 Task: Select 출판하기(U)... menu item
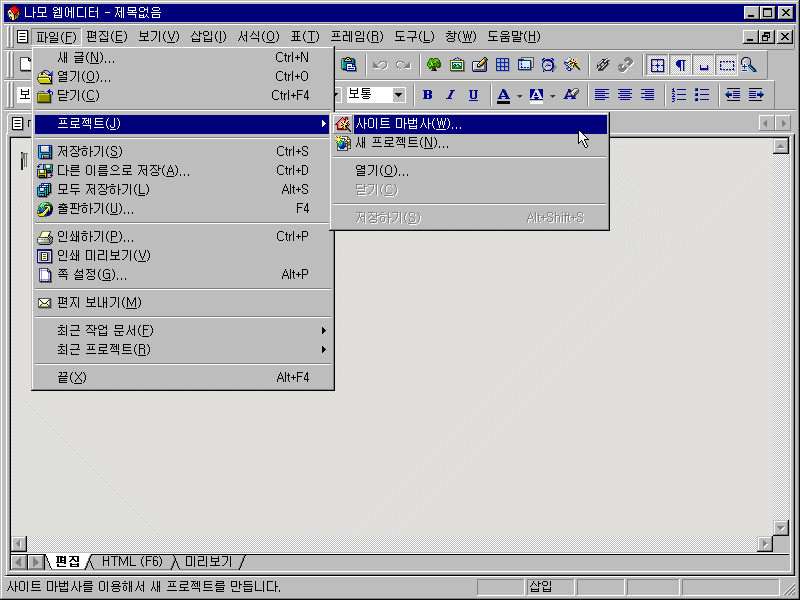pyautogui.click(x=183, y=209)
